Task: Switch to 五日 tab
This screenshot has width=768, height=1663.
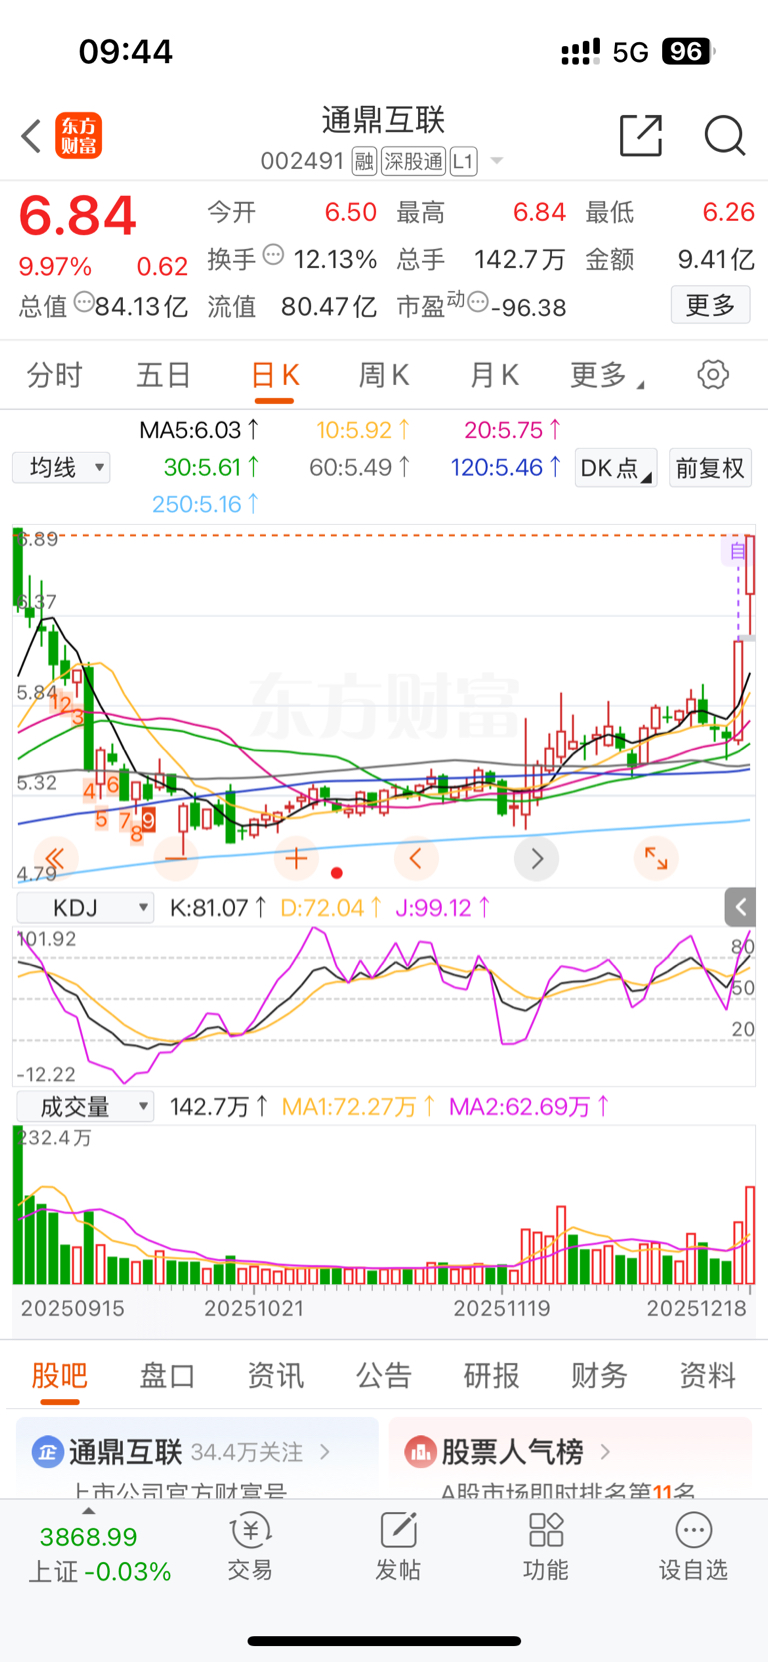Action: pos(164,375)
